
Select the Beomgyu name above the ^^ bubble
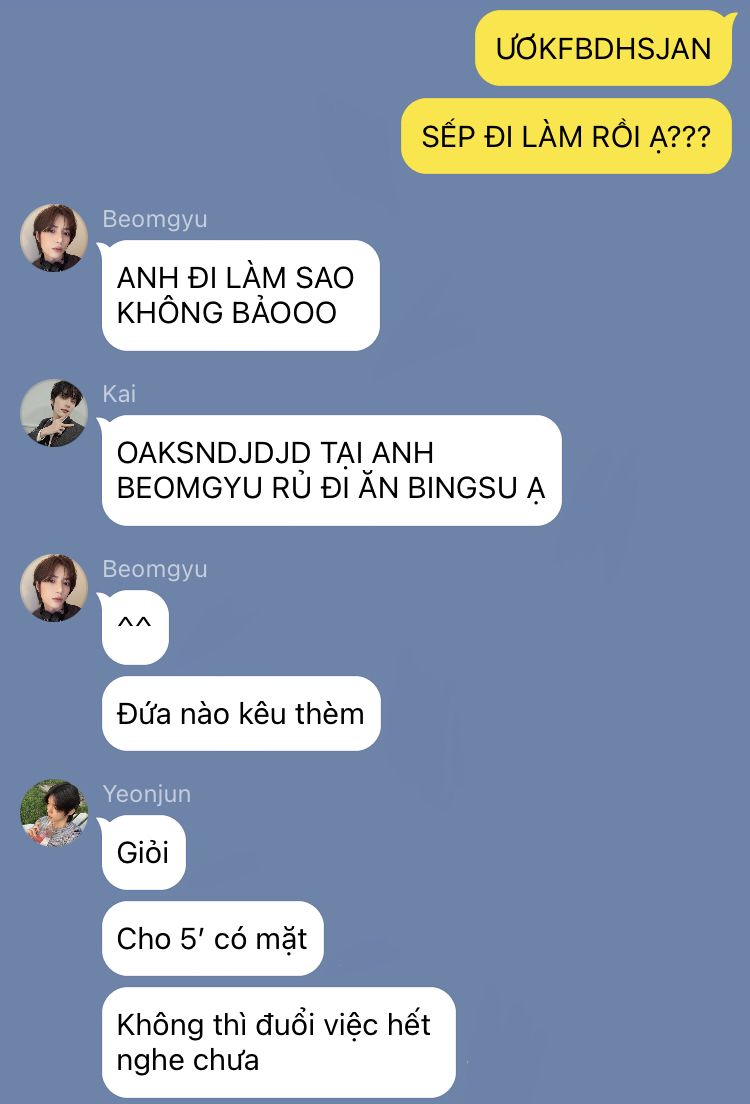click(x=155, y=569)
